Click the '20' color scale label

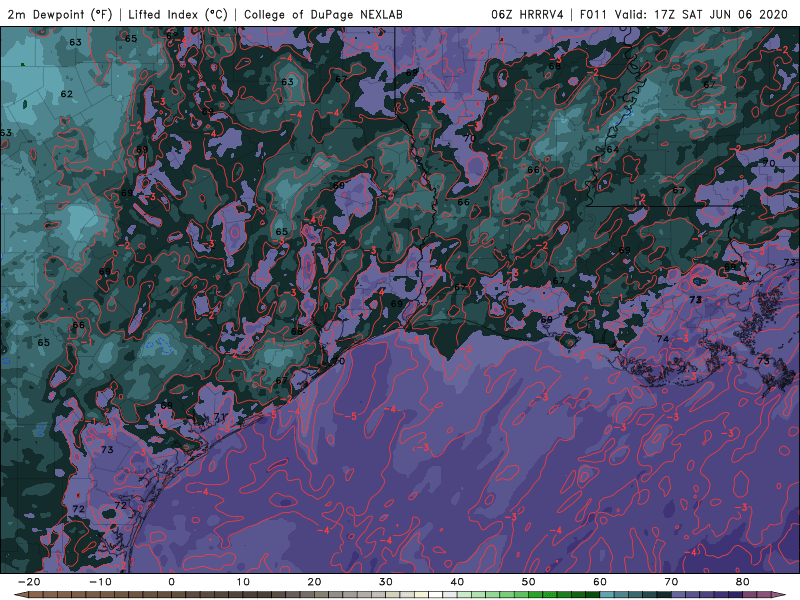314,582
